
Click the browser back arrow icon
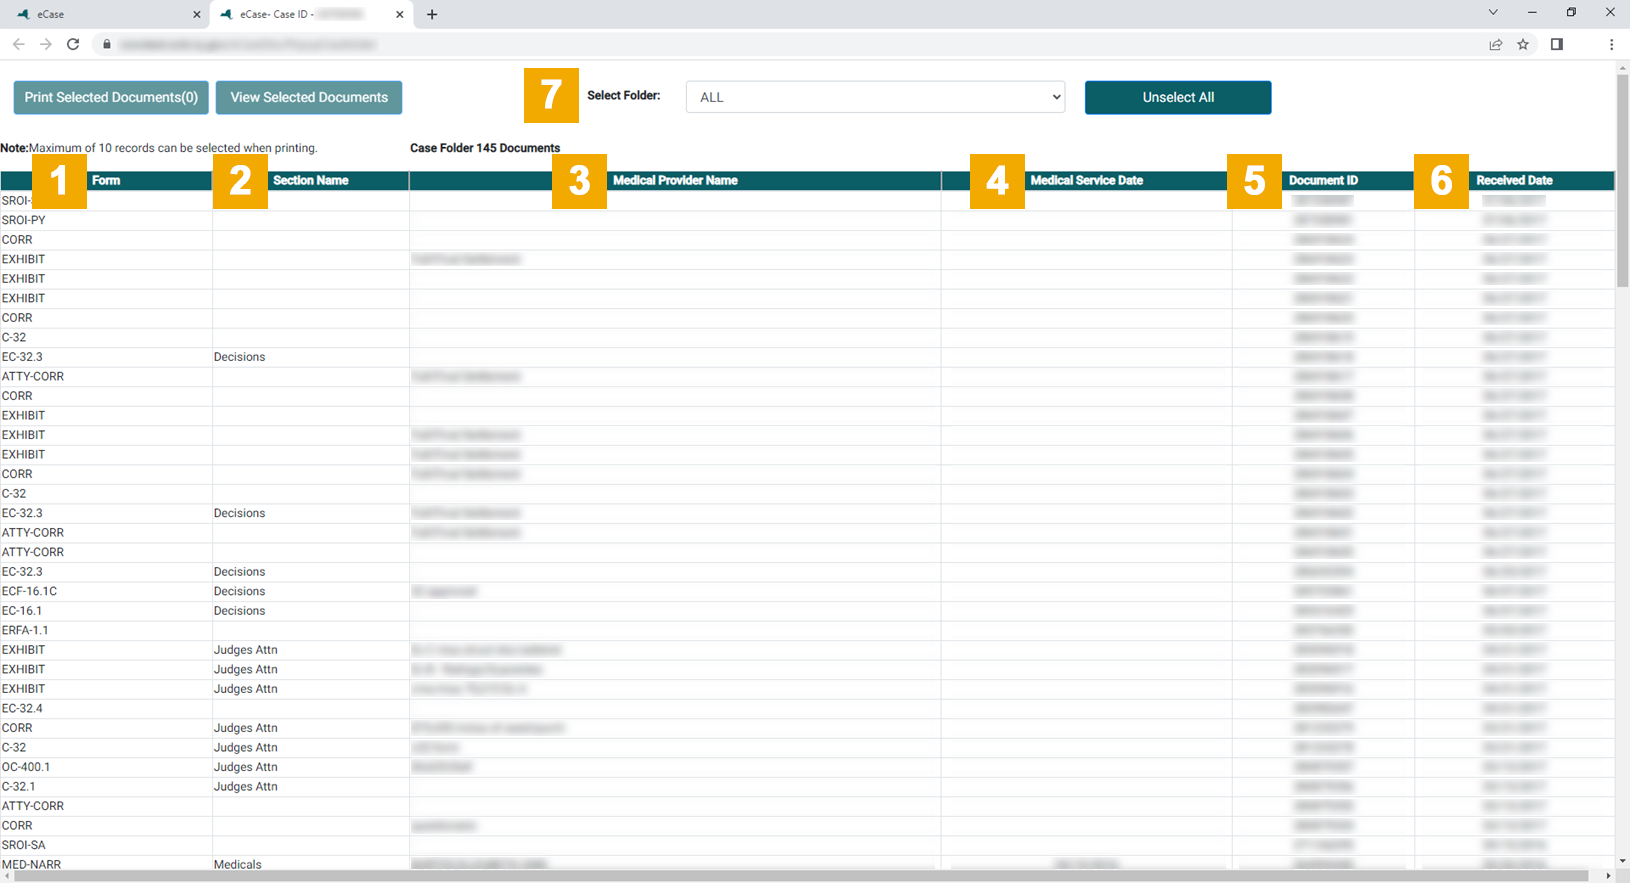pyautogui.click(x=18, y=44)
